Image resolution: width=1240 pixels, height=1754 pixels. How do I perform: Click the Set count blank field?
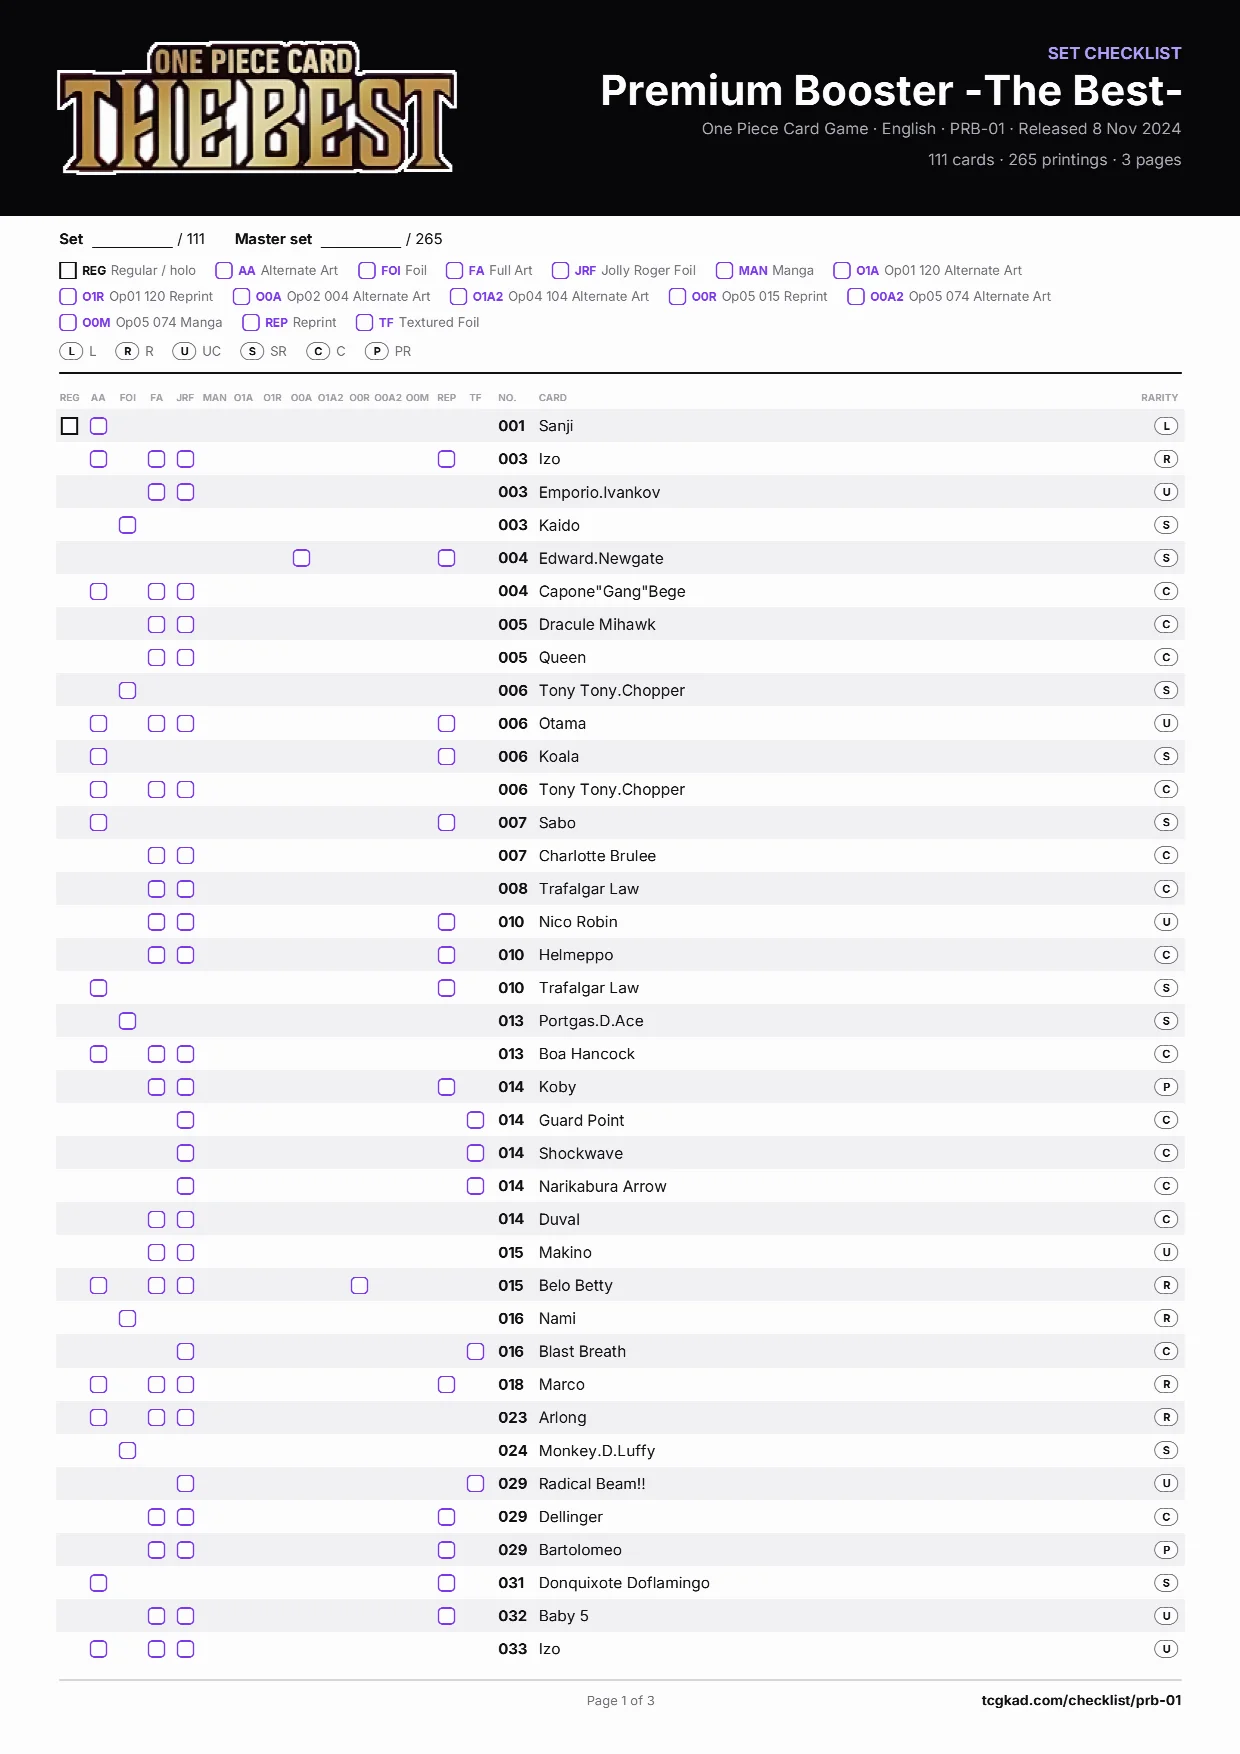(132, 239)
